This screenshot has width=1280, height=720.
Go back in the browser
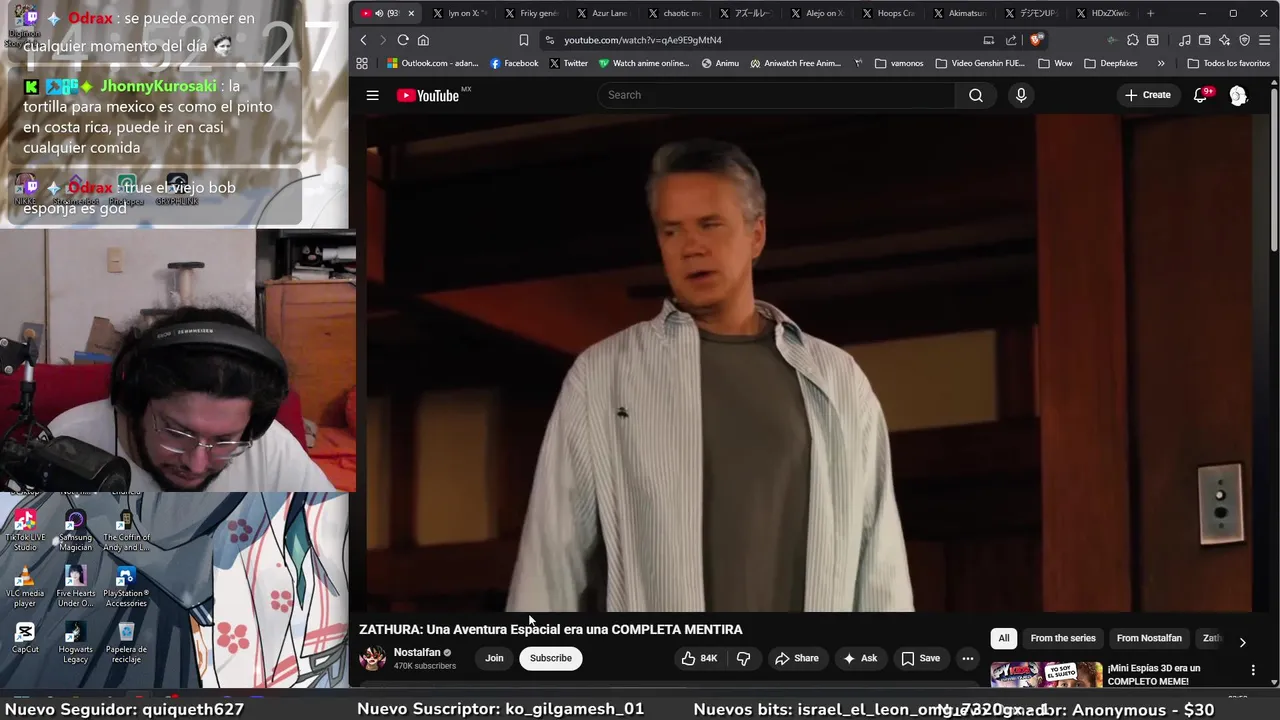[363, 40]
